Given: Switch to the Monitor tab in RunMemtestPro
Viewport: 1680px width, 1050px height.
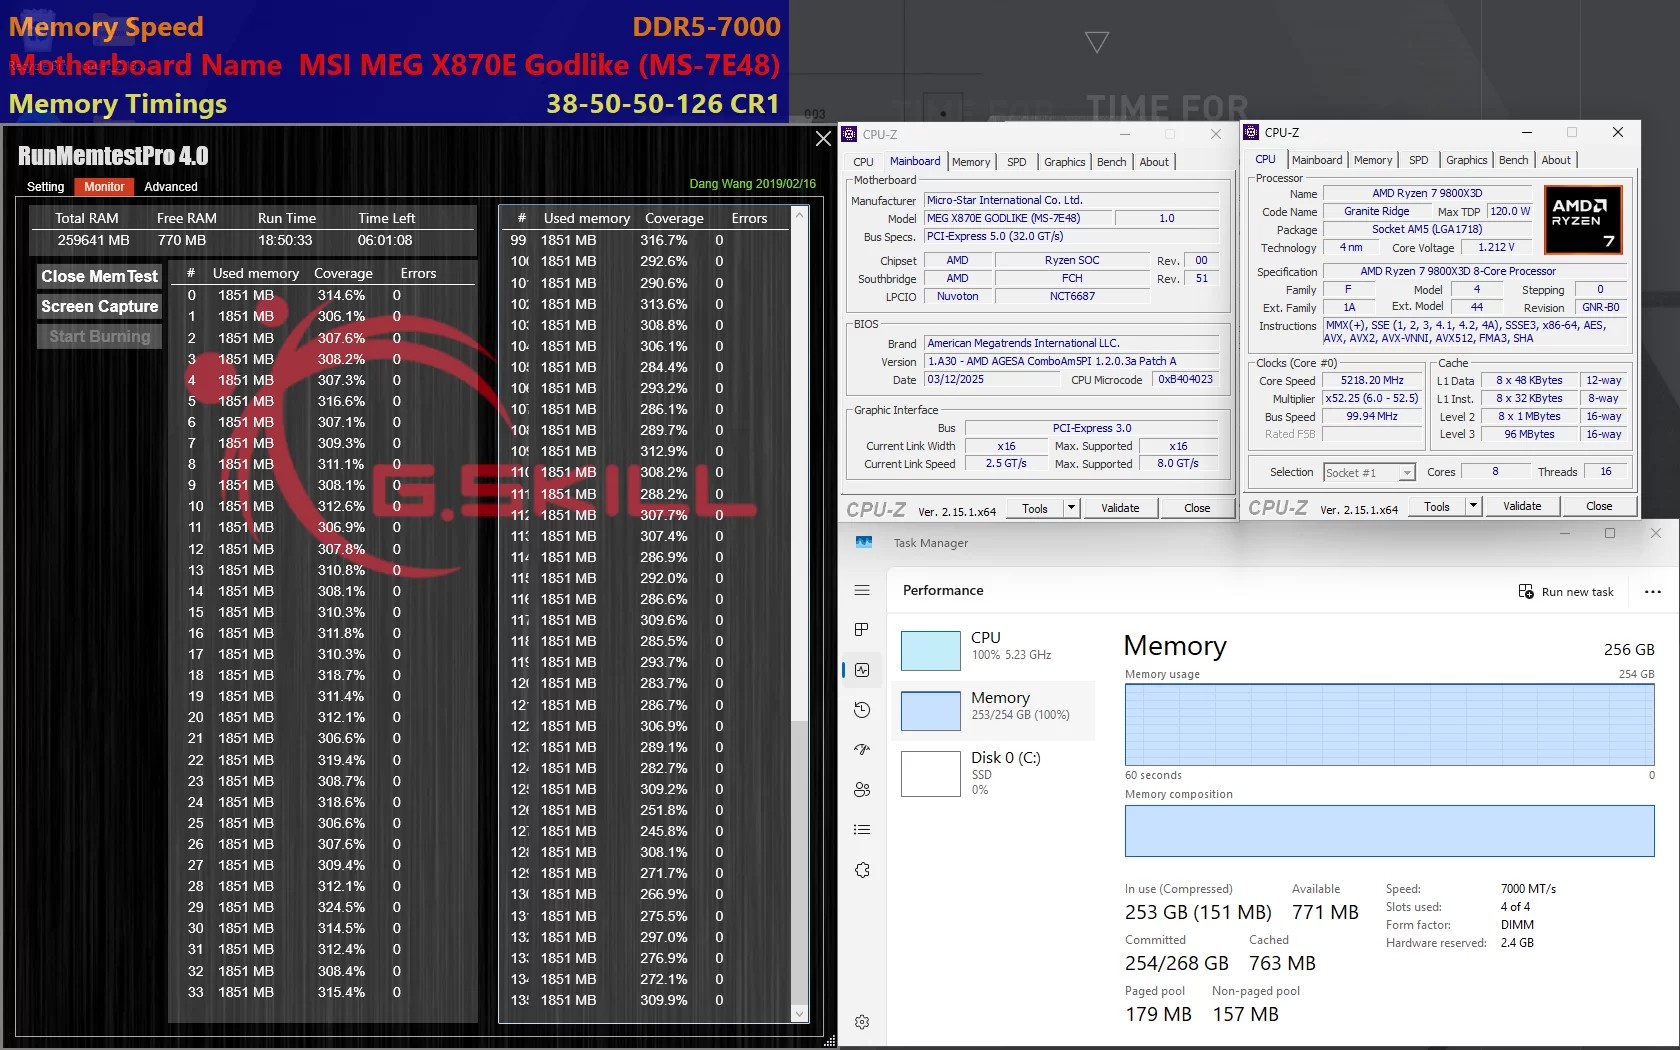Looking at the screenshot, I should point(104,186).
